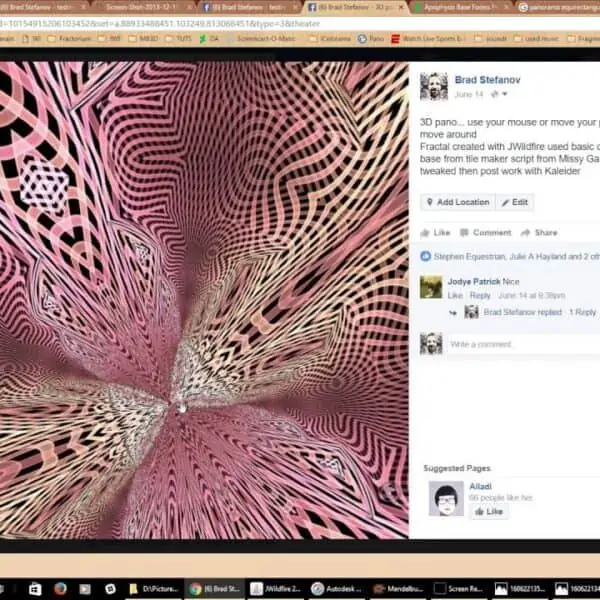Switch to the Chrome taskbar window
Screen dimensions: 600x600
[214, 589]
